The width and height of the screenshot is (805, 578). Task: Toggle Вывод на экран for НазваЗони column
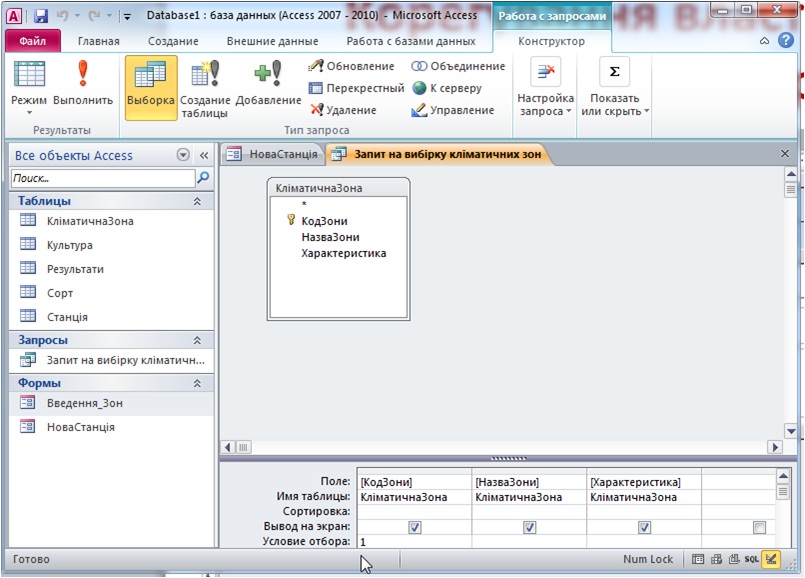tap(529, 527)
